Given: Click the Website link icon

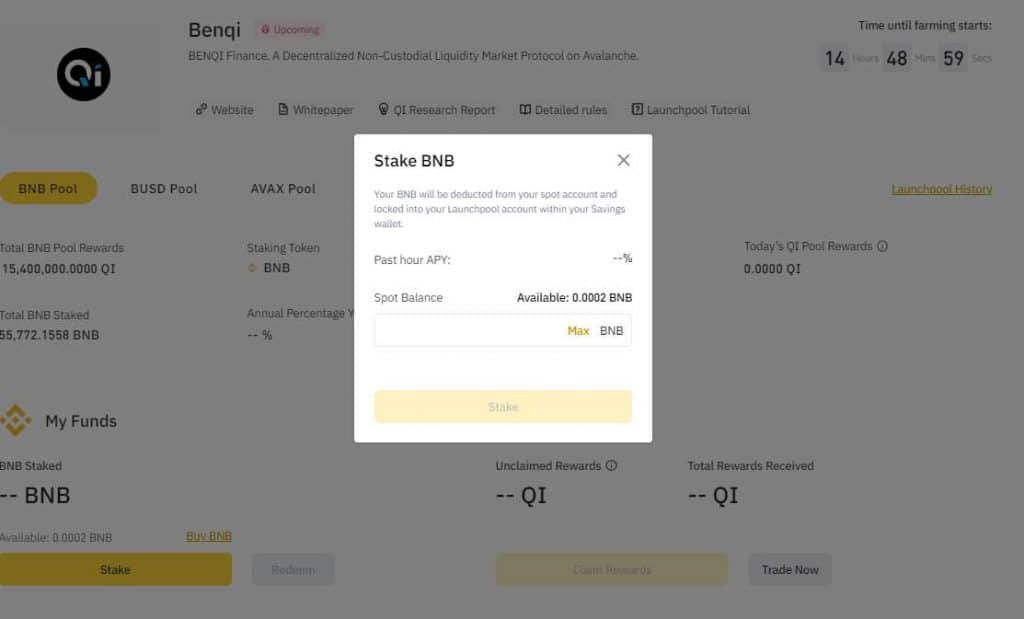Looking at the screenshot, I should [x=201, y=110].
